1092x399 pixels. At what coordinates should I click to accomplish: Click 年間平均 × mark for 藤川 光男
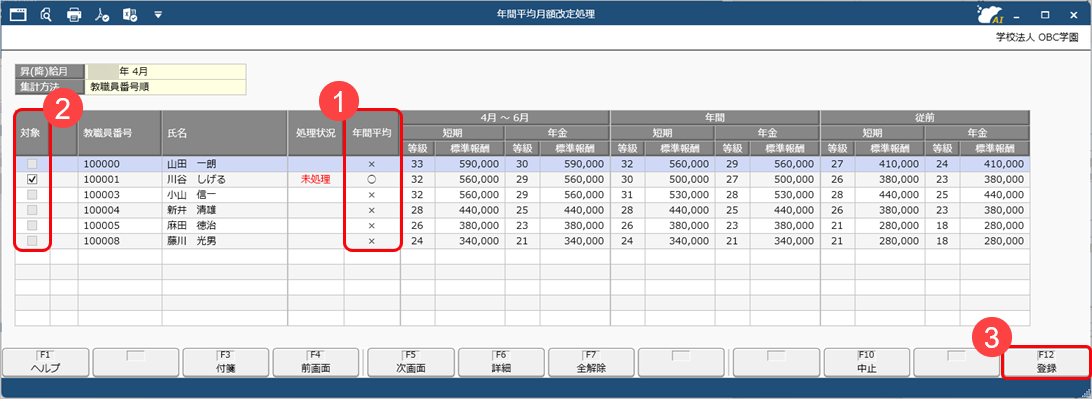coord(372,241)
